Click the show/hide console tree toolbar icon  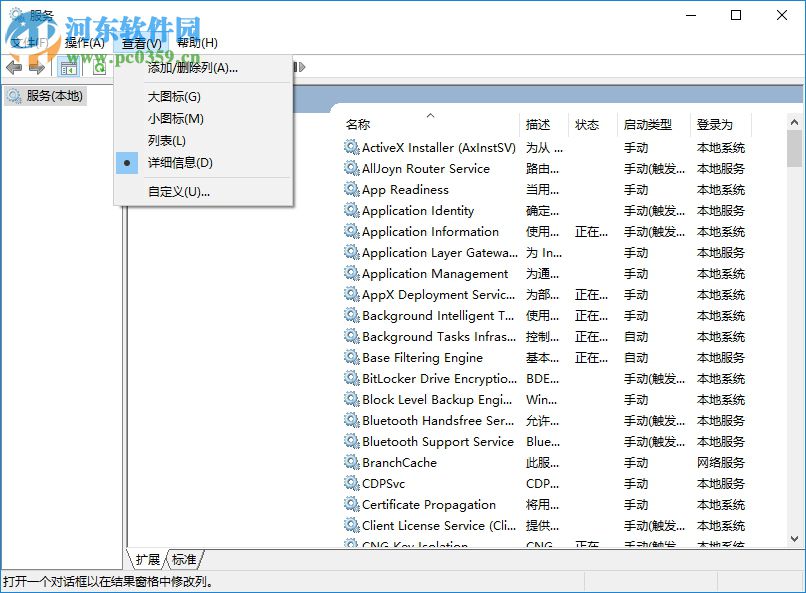pyautogui.click(x=68, y=67)
